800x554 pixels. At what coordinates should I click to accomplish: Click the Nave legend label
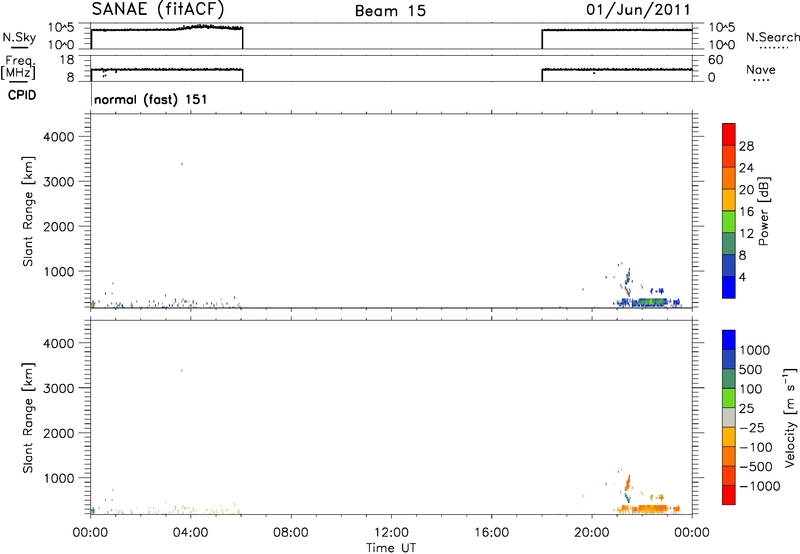click(x=761, y=69)
